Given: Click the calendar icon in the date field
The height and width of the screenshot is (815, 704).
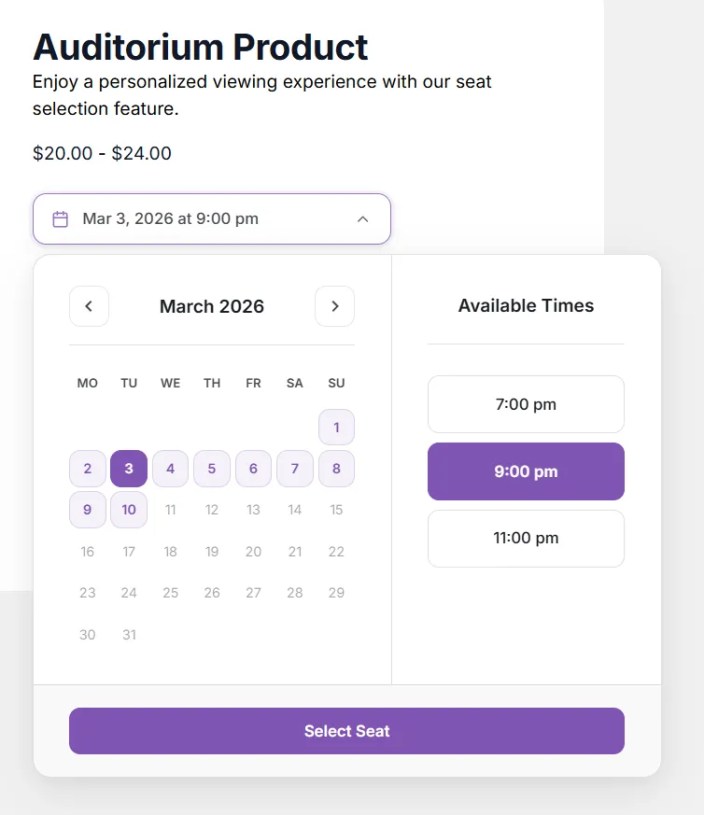Looking at the screenshot, I should pos(62,218).
